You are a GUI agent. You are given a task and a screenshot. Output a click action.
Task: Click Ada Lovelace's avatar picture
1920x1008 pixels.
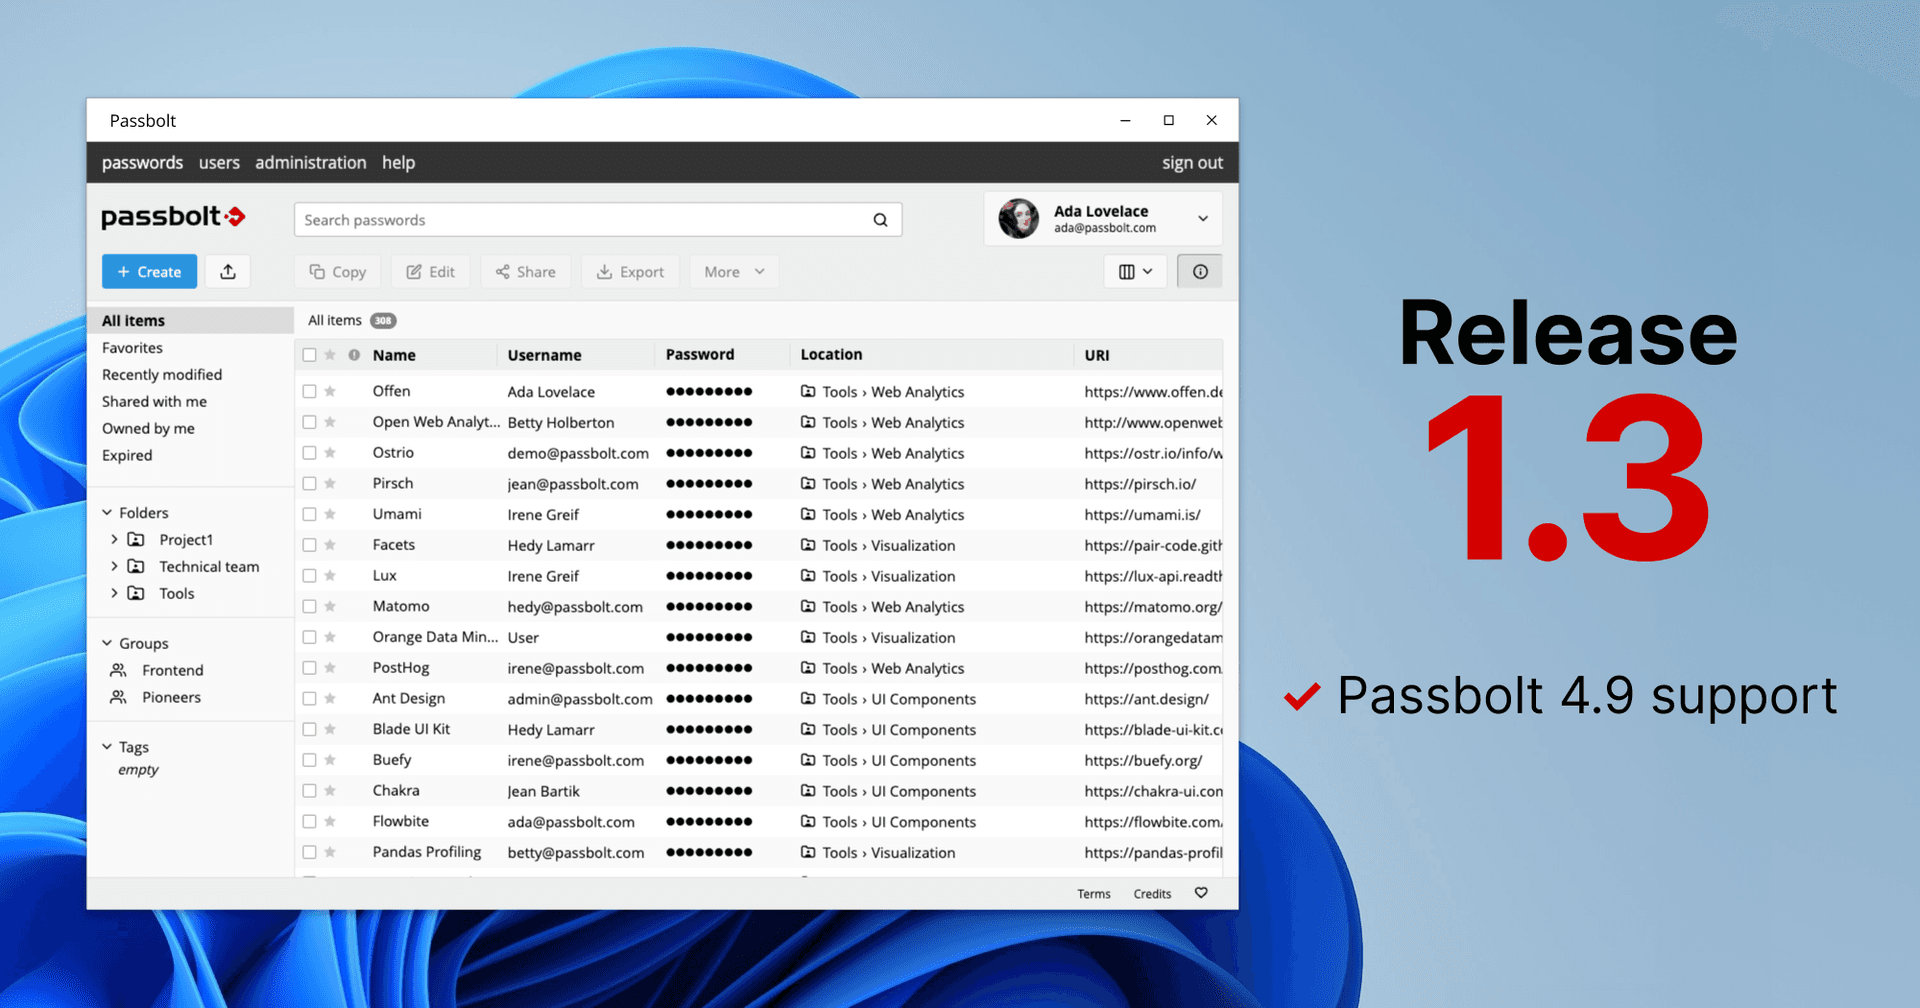1019,218
